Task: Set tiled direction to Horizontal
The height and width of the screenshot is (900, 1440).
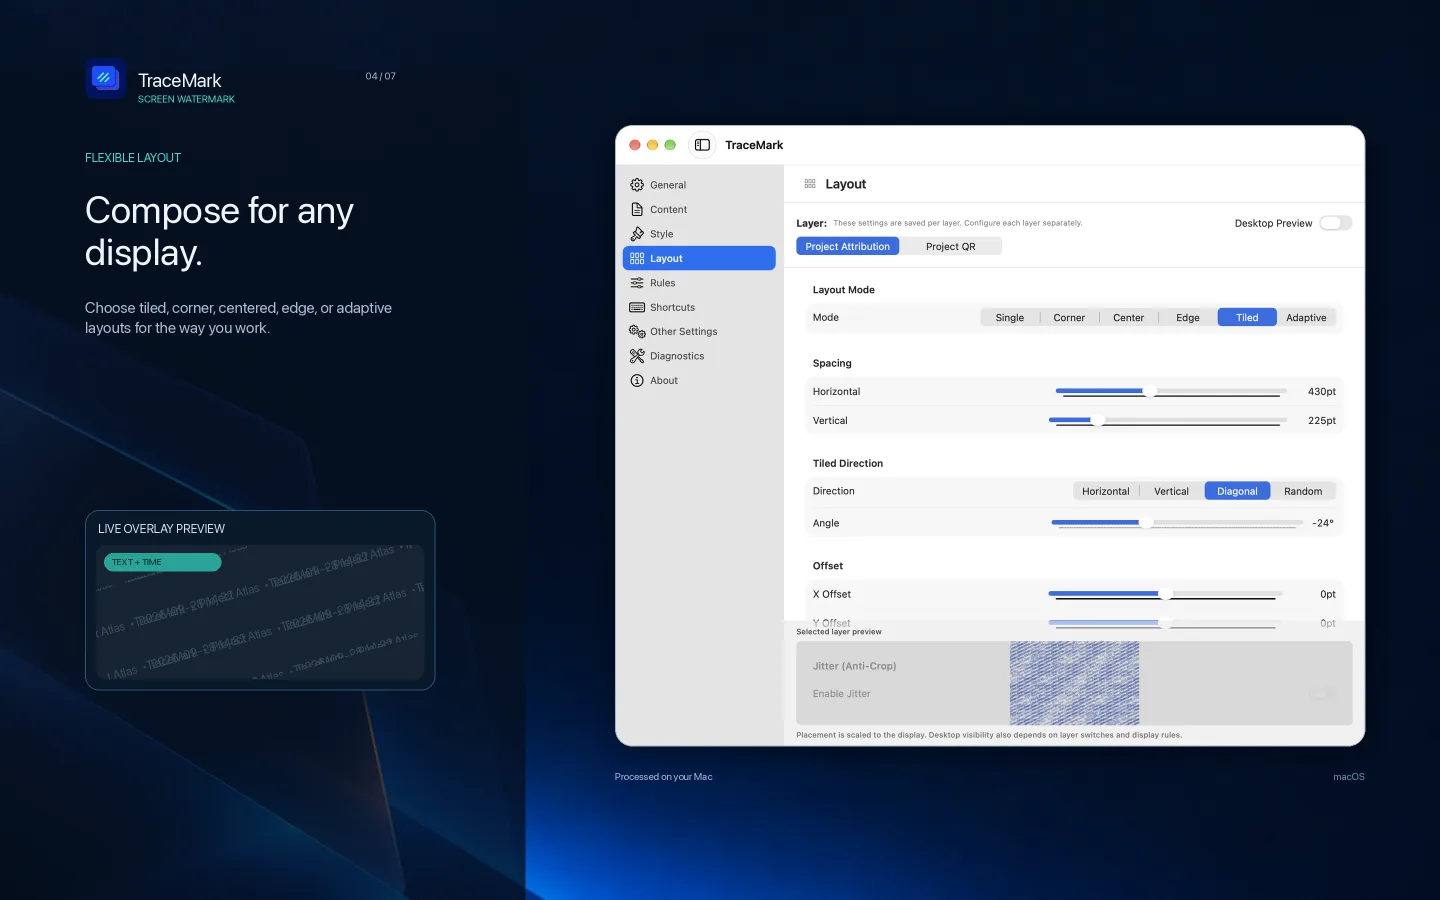Action: tap(1106, 491)
